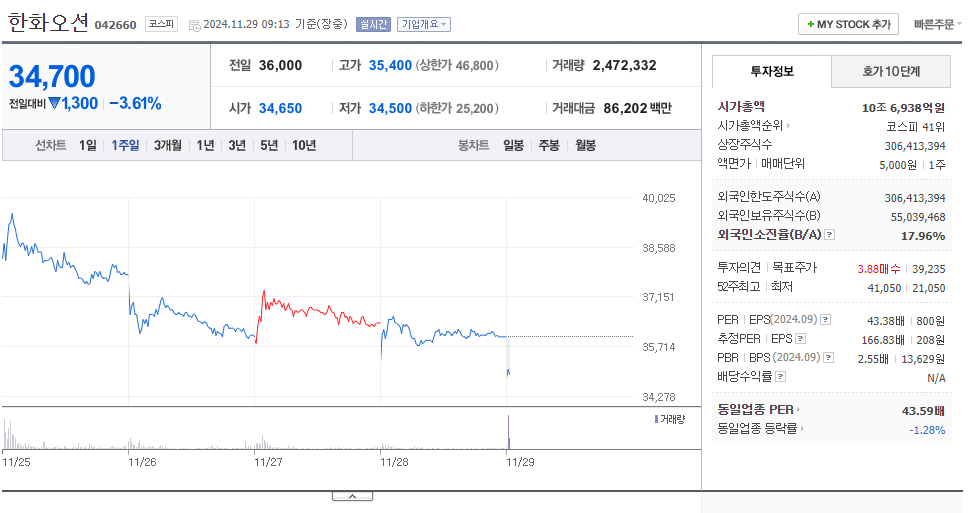This screenshot has width=973, height=513.
Task: Click the purple 거래량 legend marker
Action: pyautogui.click(x=657, y=419)
